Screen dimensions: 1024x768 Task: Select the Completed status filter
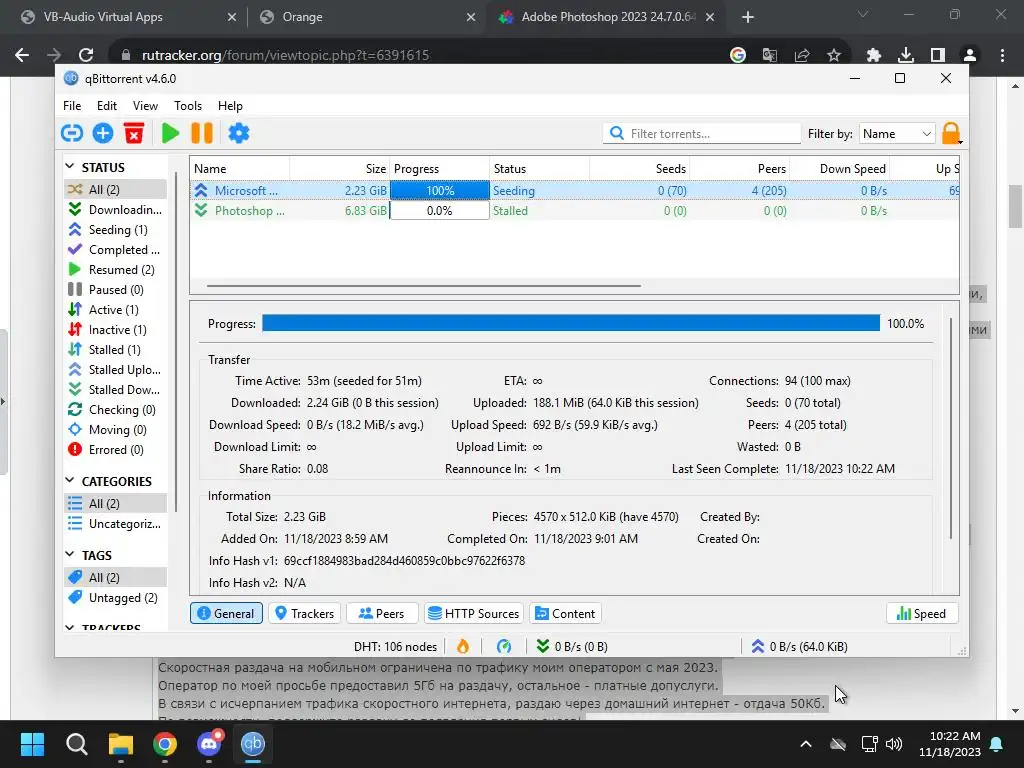116,249
